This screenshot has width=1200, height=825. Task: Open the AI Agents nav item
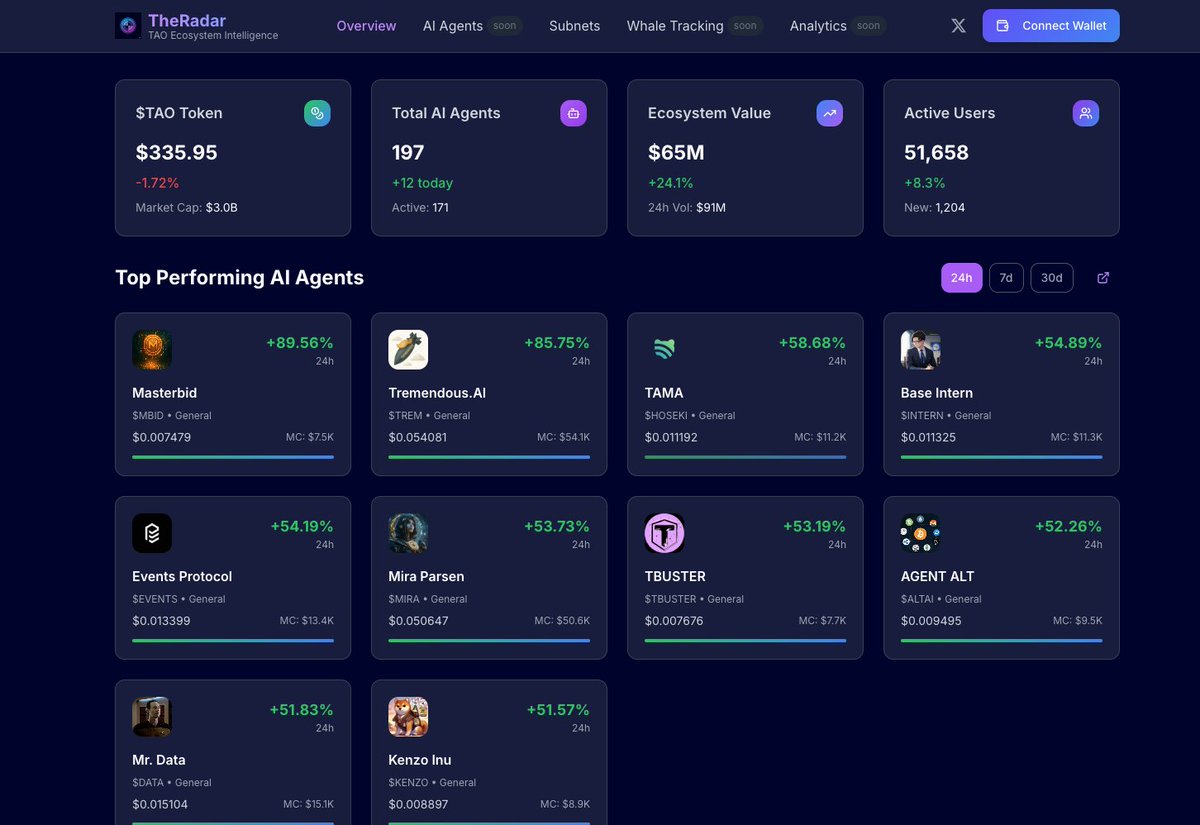[453, 26]
